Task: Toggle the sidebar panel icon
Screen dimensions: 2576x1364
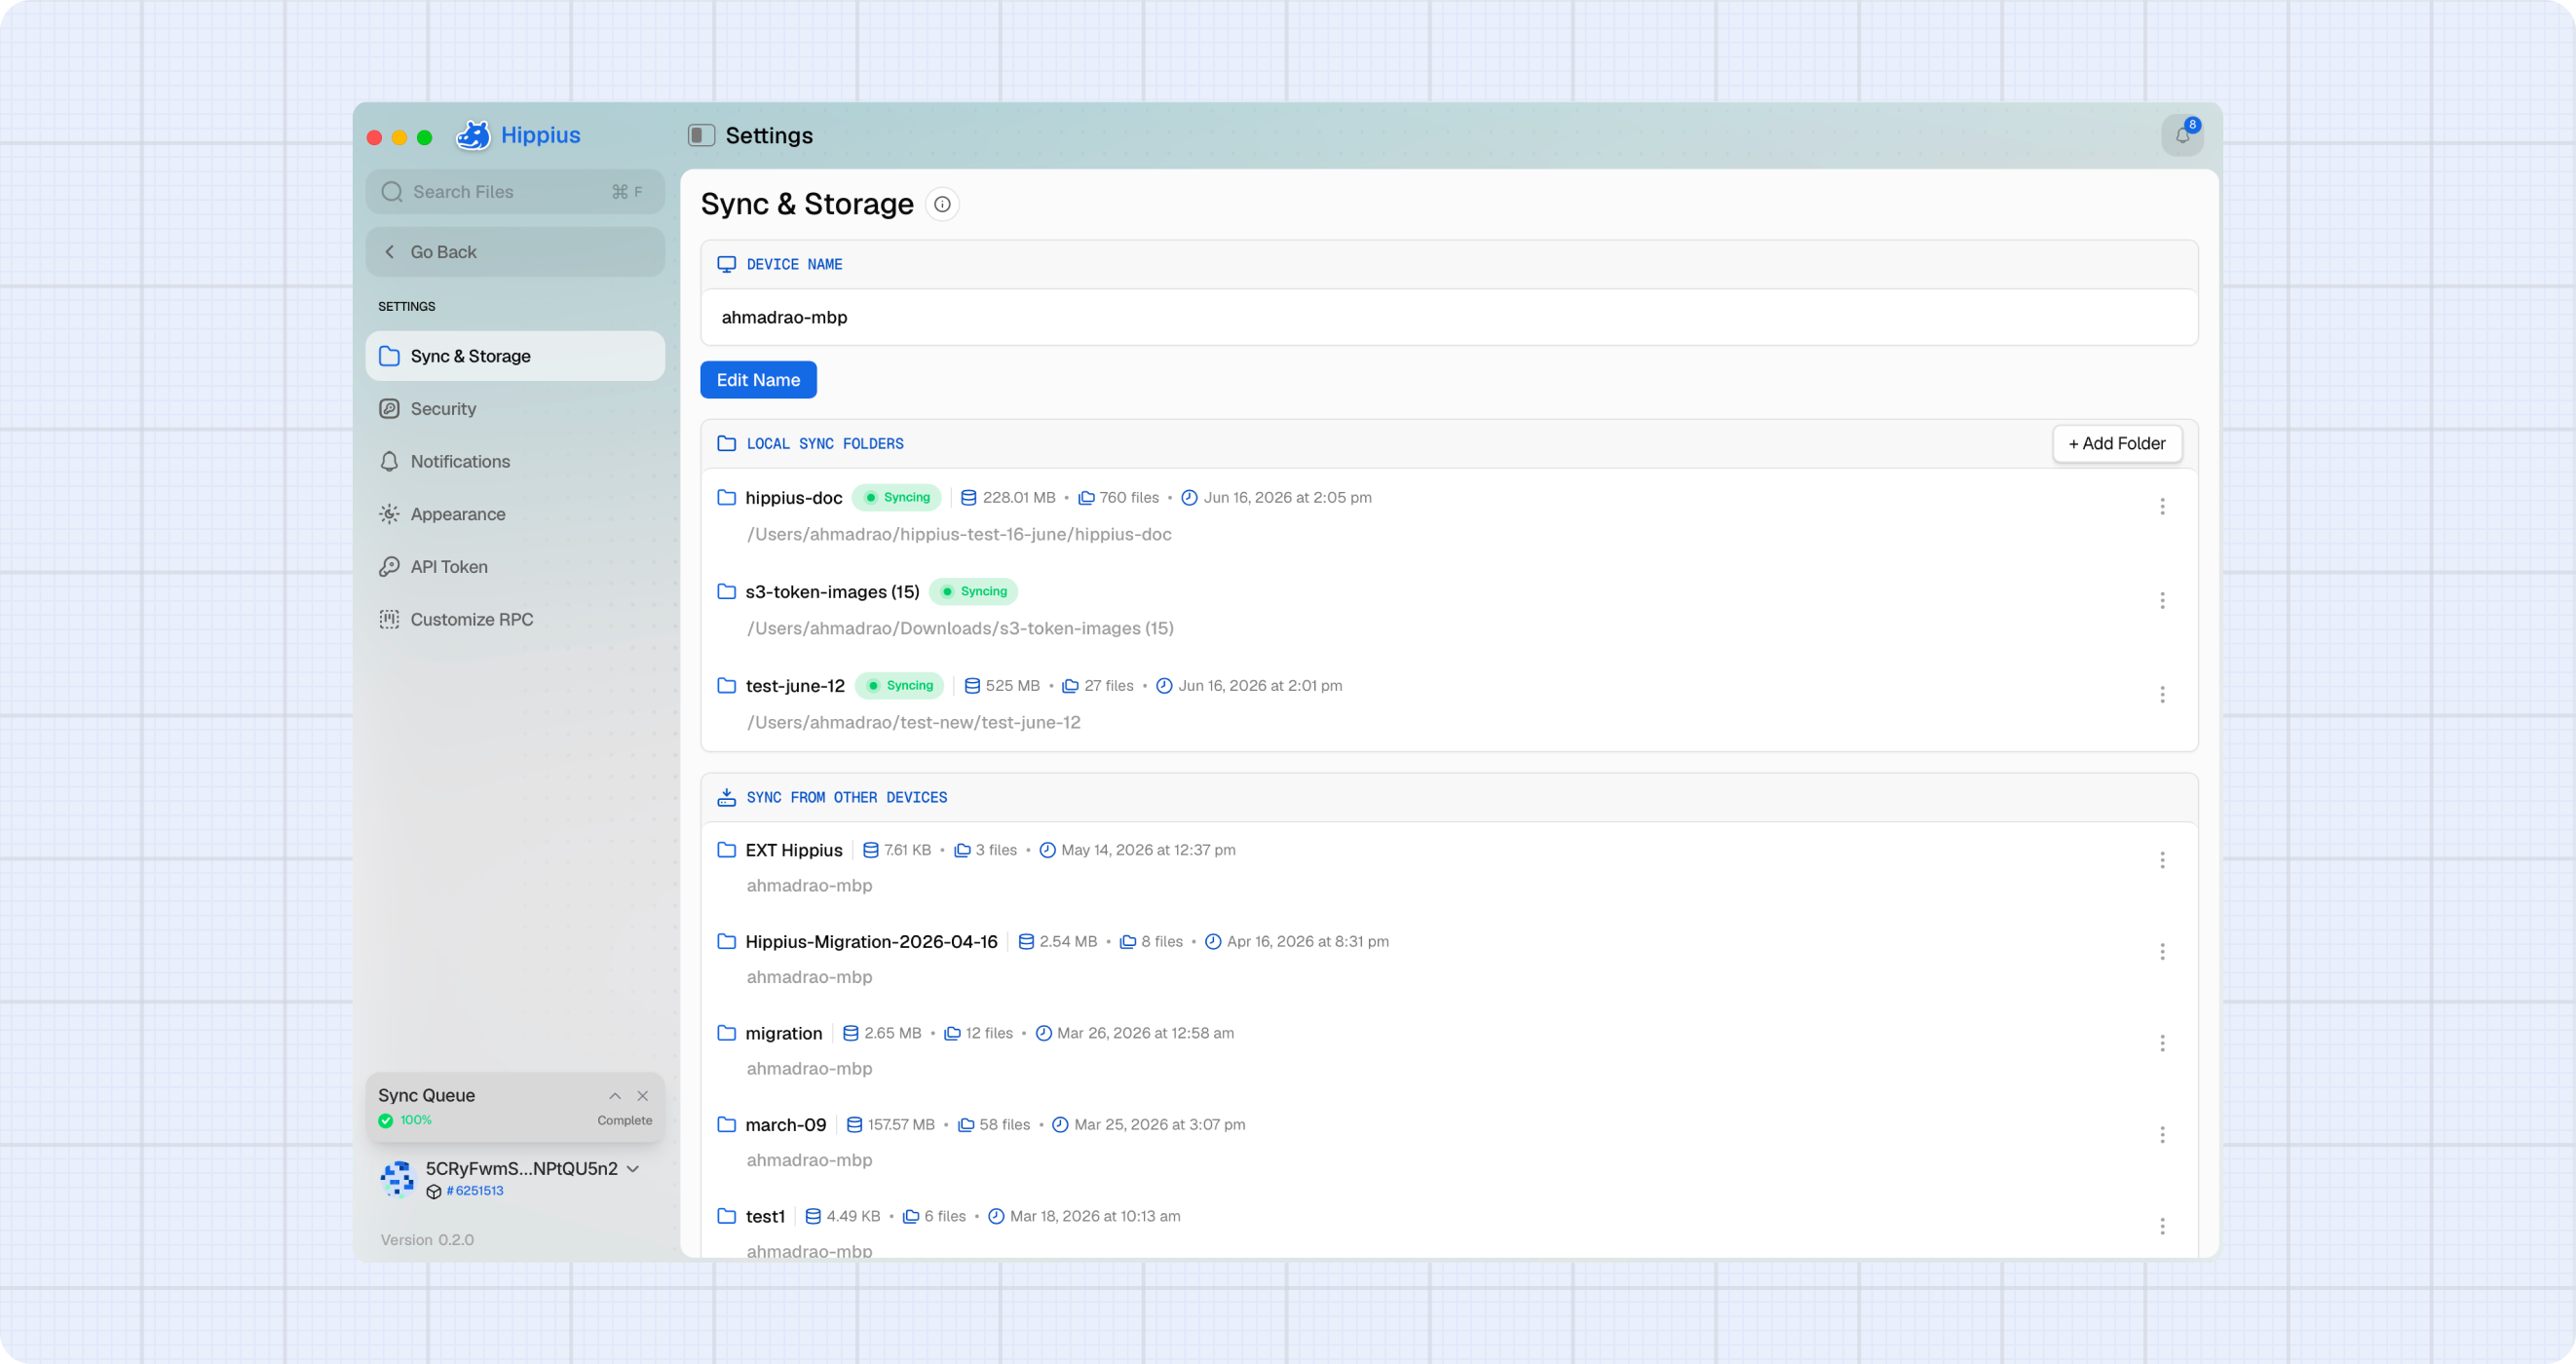Action: 701,135
